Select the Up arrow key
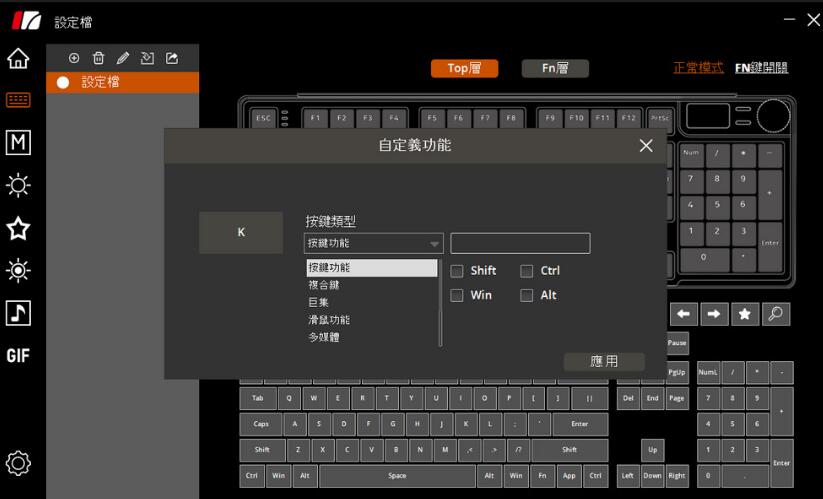The width and height of the screenshot is (823, 499). click(652, 450)
